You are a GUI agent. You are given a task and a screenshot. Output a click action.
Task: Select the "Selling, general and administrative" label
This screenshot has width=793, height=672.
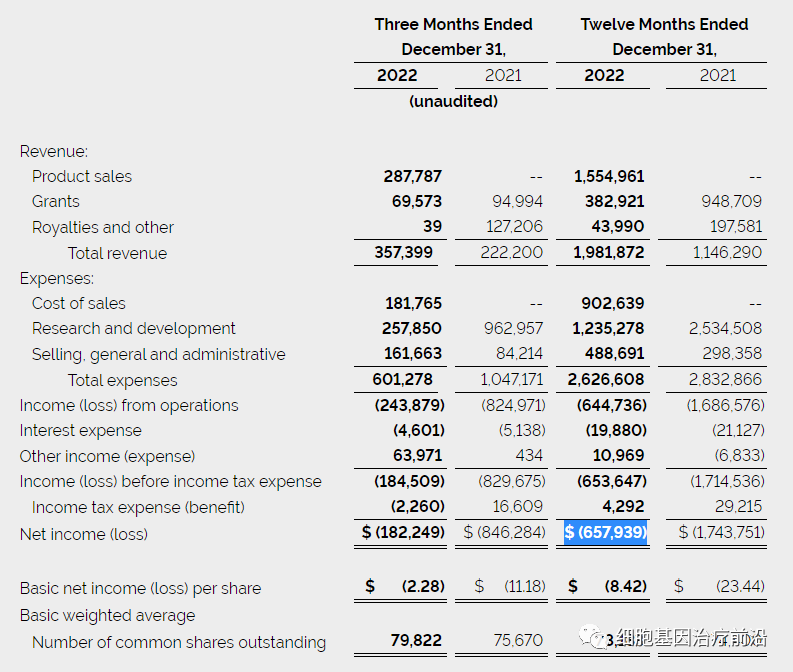point(158,354)
